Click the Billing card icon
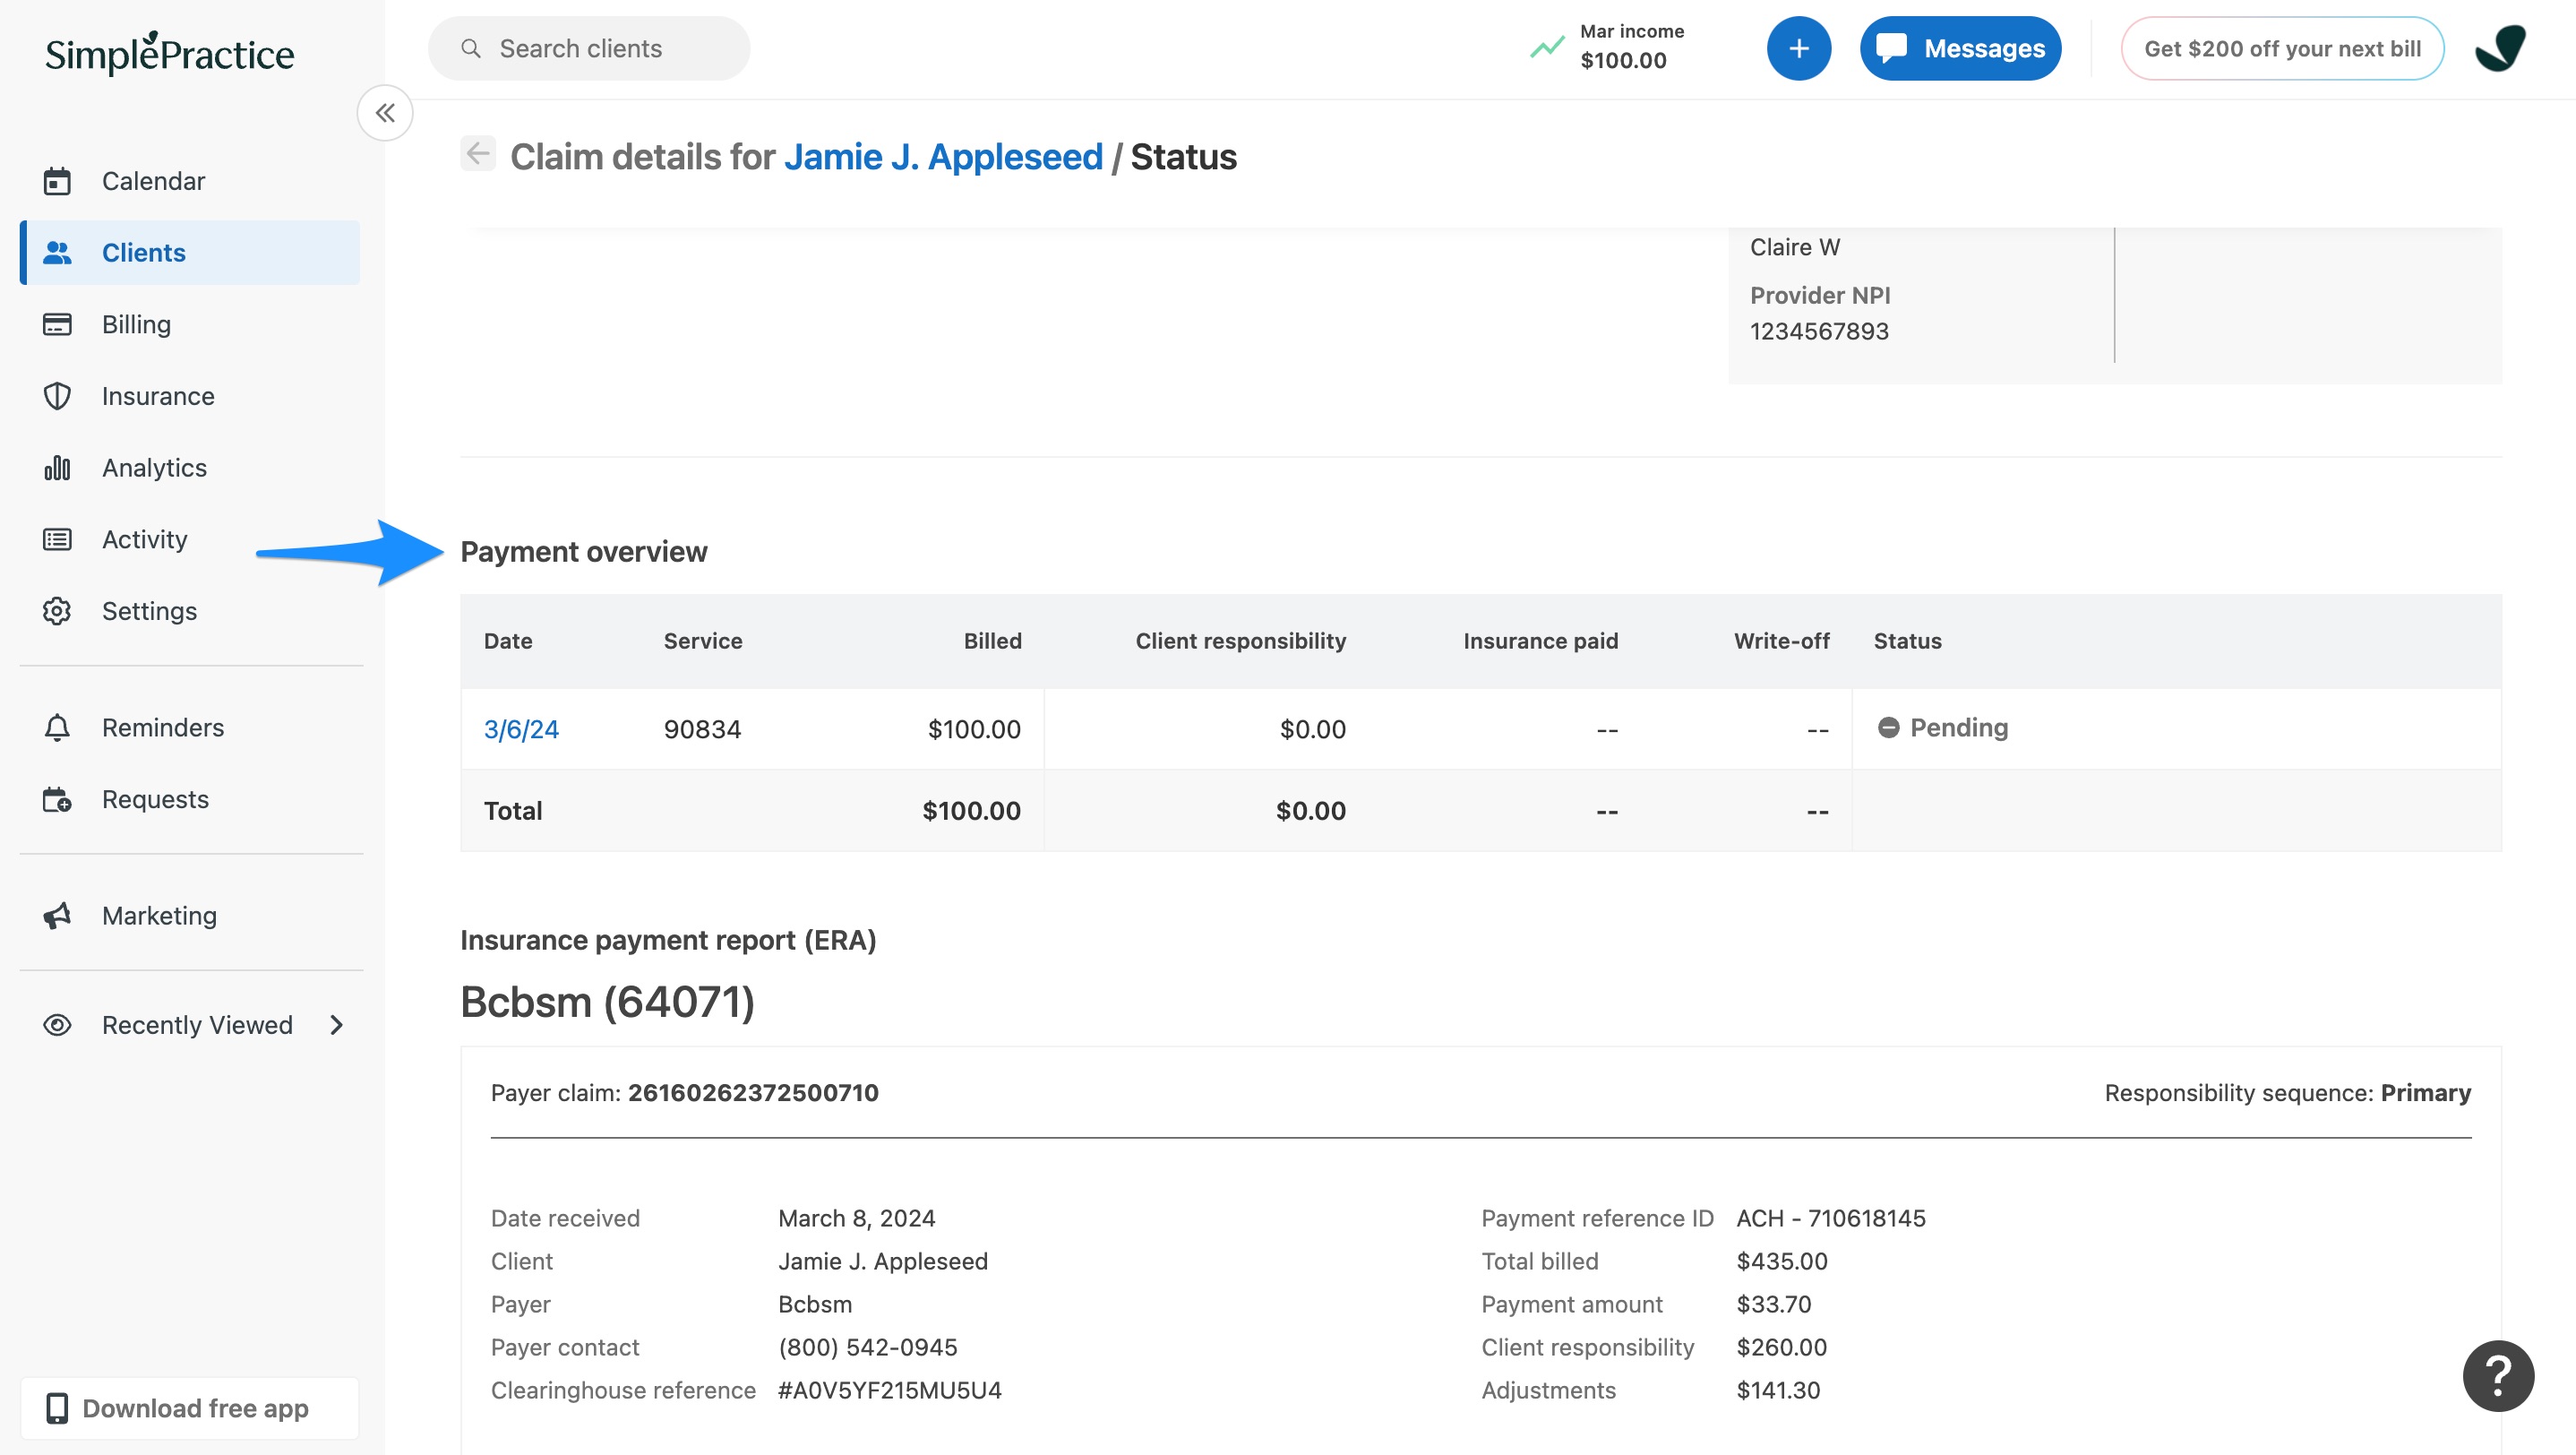Viewport: 2576px width, 1455px height. point(57,324)
